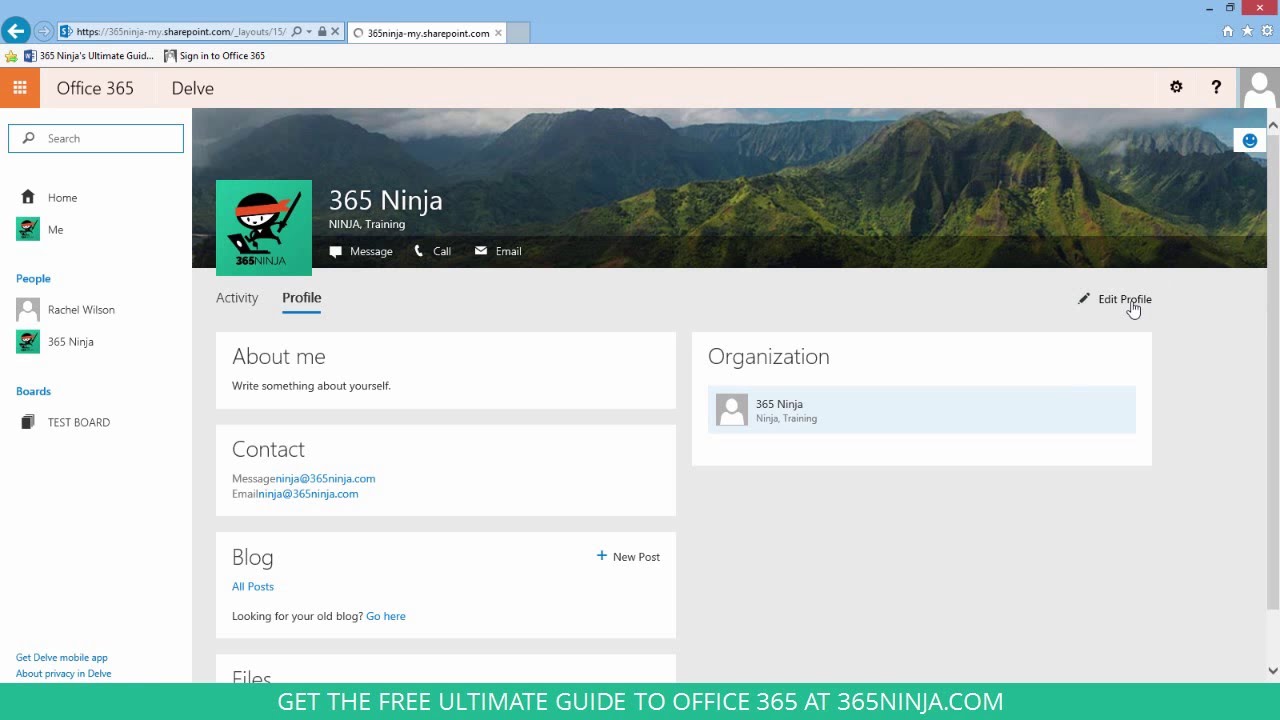
Task: Click the large 365 Ninja profile picture
Action: tap(264, 228)
